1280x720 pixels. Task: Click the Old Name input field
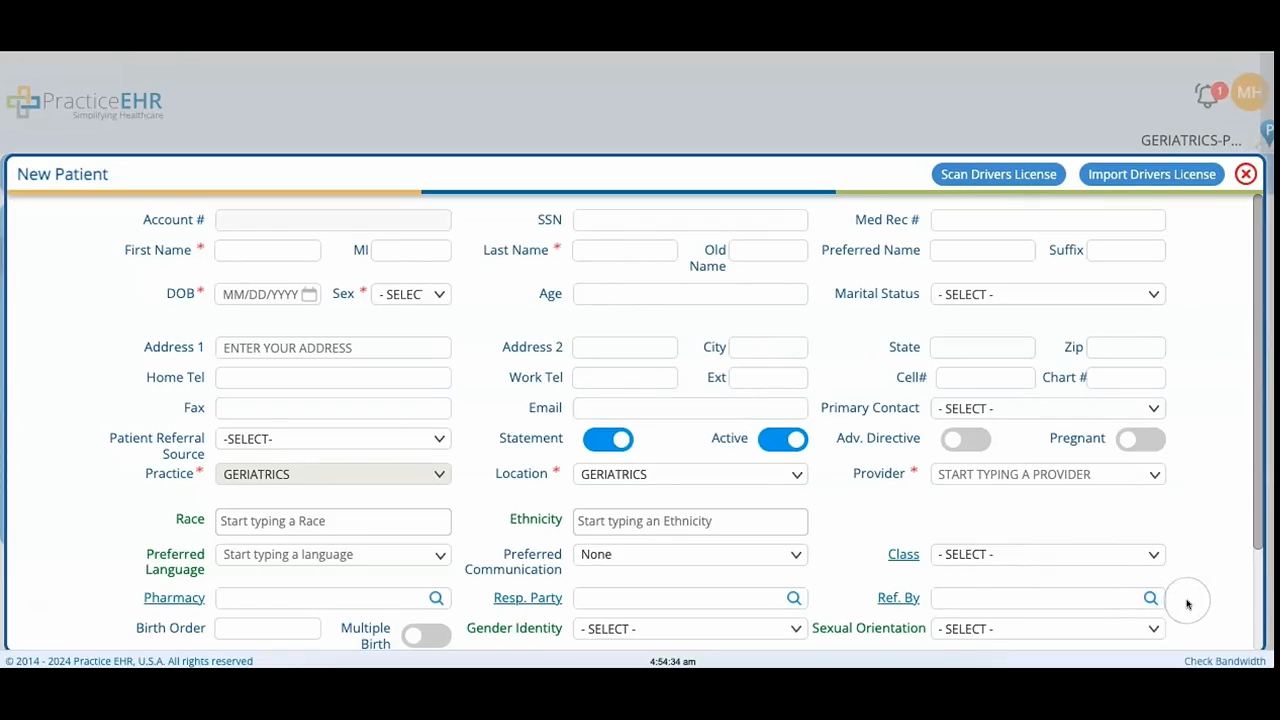tap(768, 250)
